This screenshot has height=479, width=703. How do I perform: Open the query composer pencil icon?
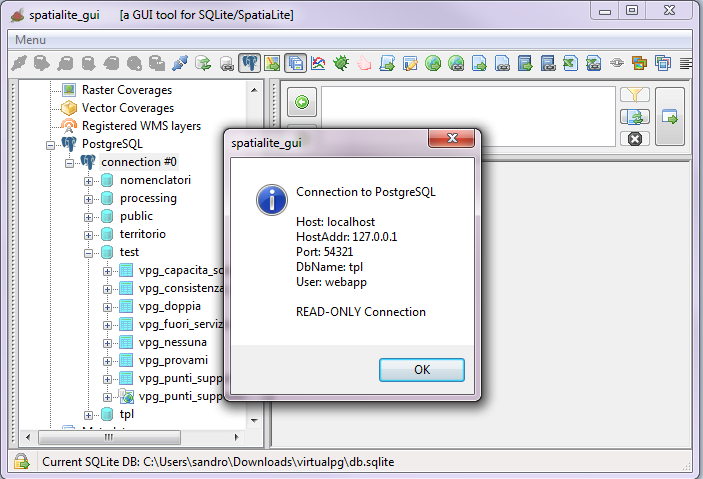point(410,63)
